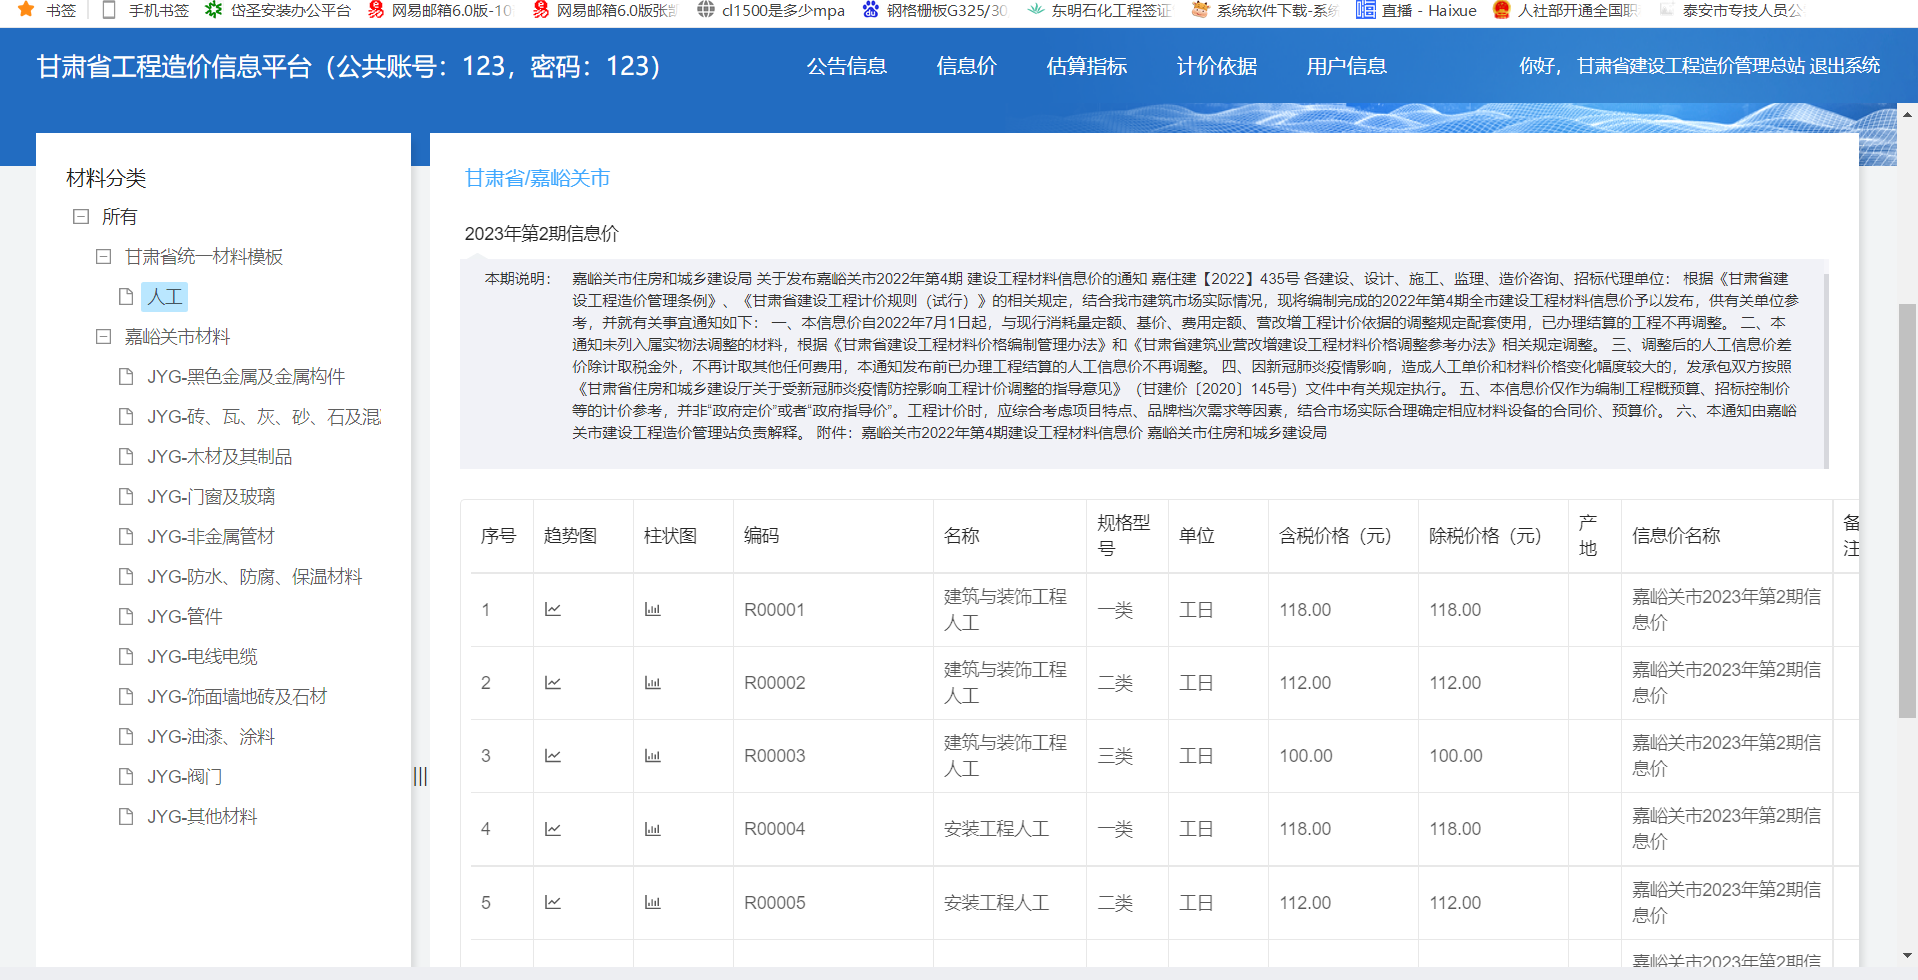Select JYG-油漆、涂料 category

pyautogui.click(x=211, y=736)
